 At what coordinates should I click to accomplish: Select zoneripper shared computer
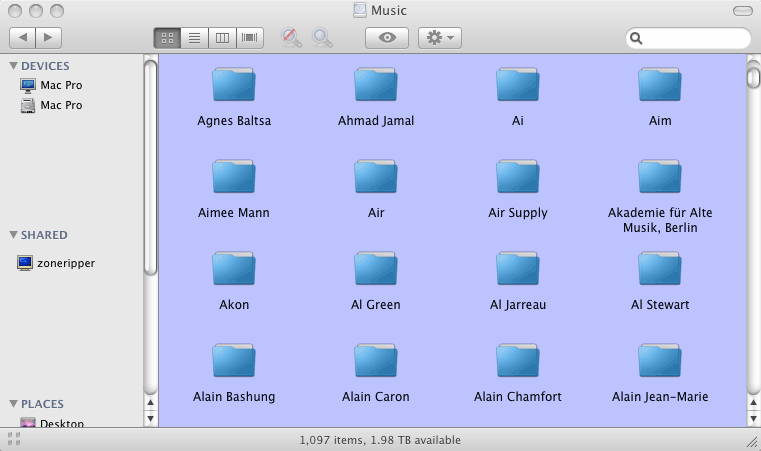click(56, 263)
